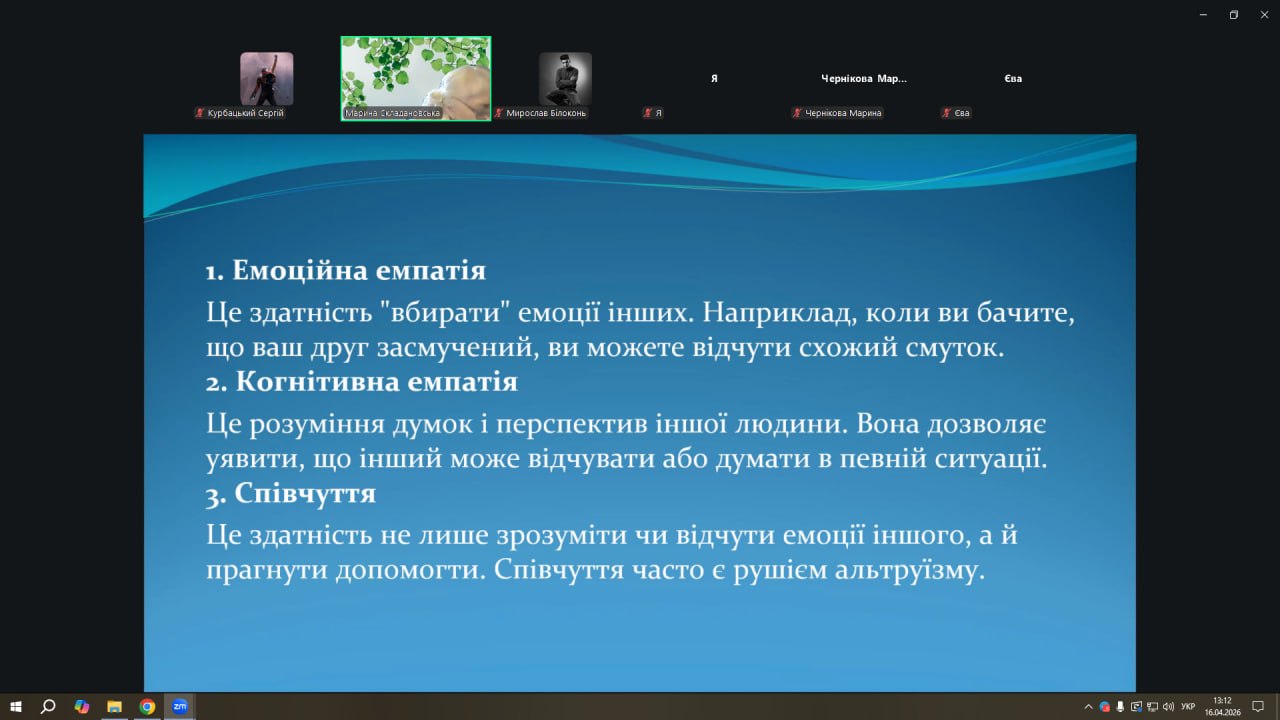Open the Windows notification center
The image size is (1280, 720).
click(1258, 706)
